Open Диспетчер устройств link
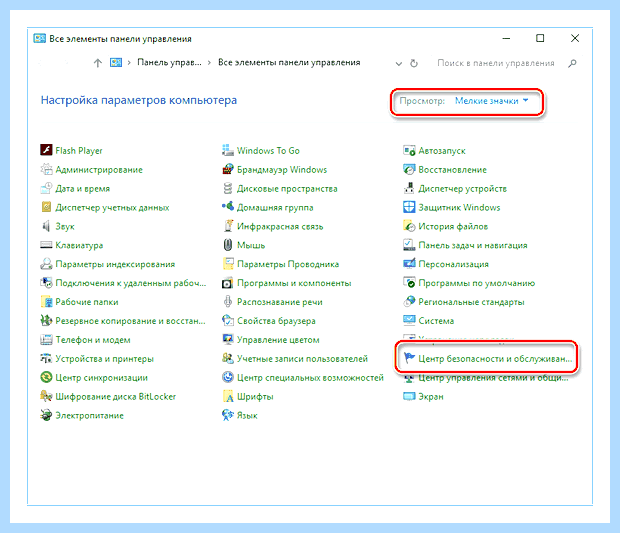Viewport: 620px width, 533px height. pos(463,189)
